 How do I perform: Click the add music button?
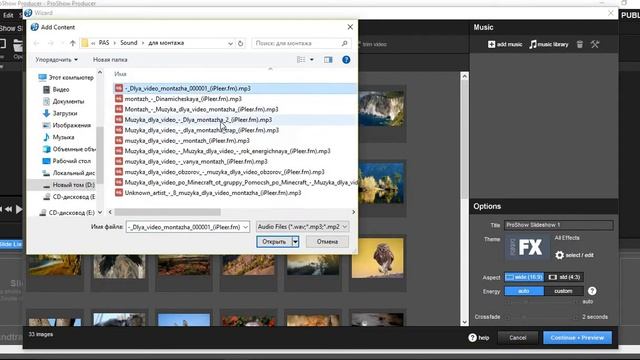[x=505, y=44]
